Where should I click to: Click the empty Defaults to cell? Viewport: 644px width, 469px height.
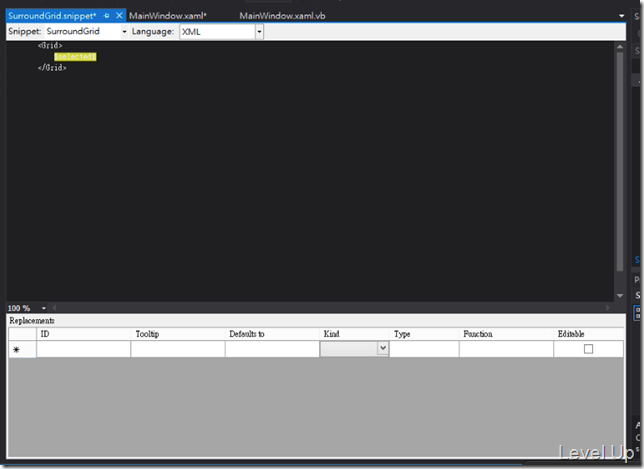272,349
